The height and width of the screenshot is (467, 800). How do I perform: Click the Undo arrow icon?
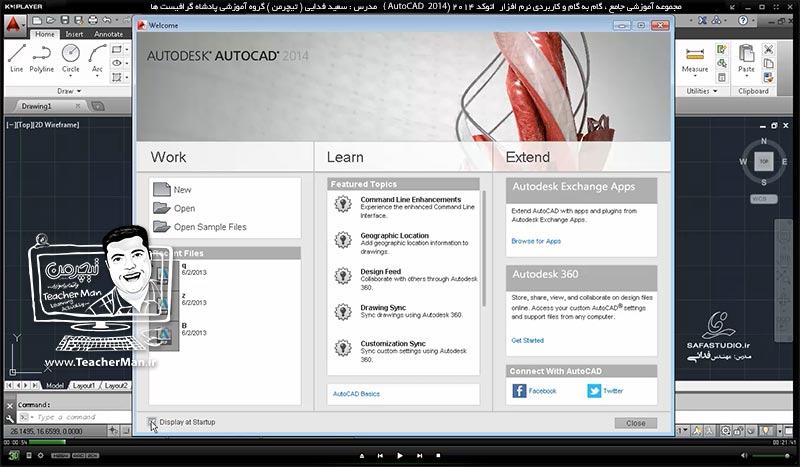107,20
